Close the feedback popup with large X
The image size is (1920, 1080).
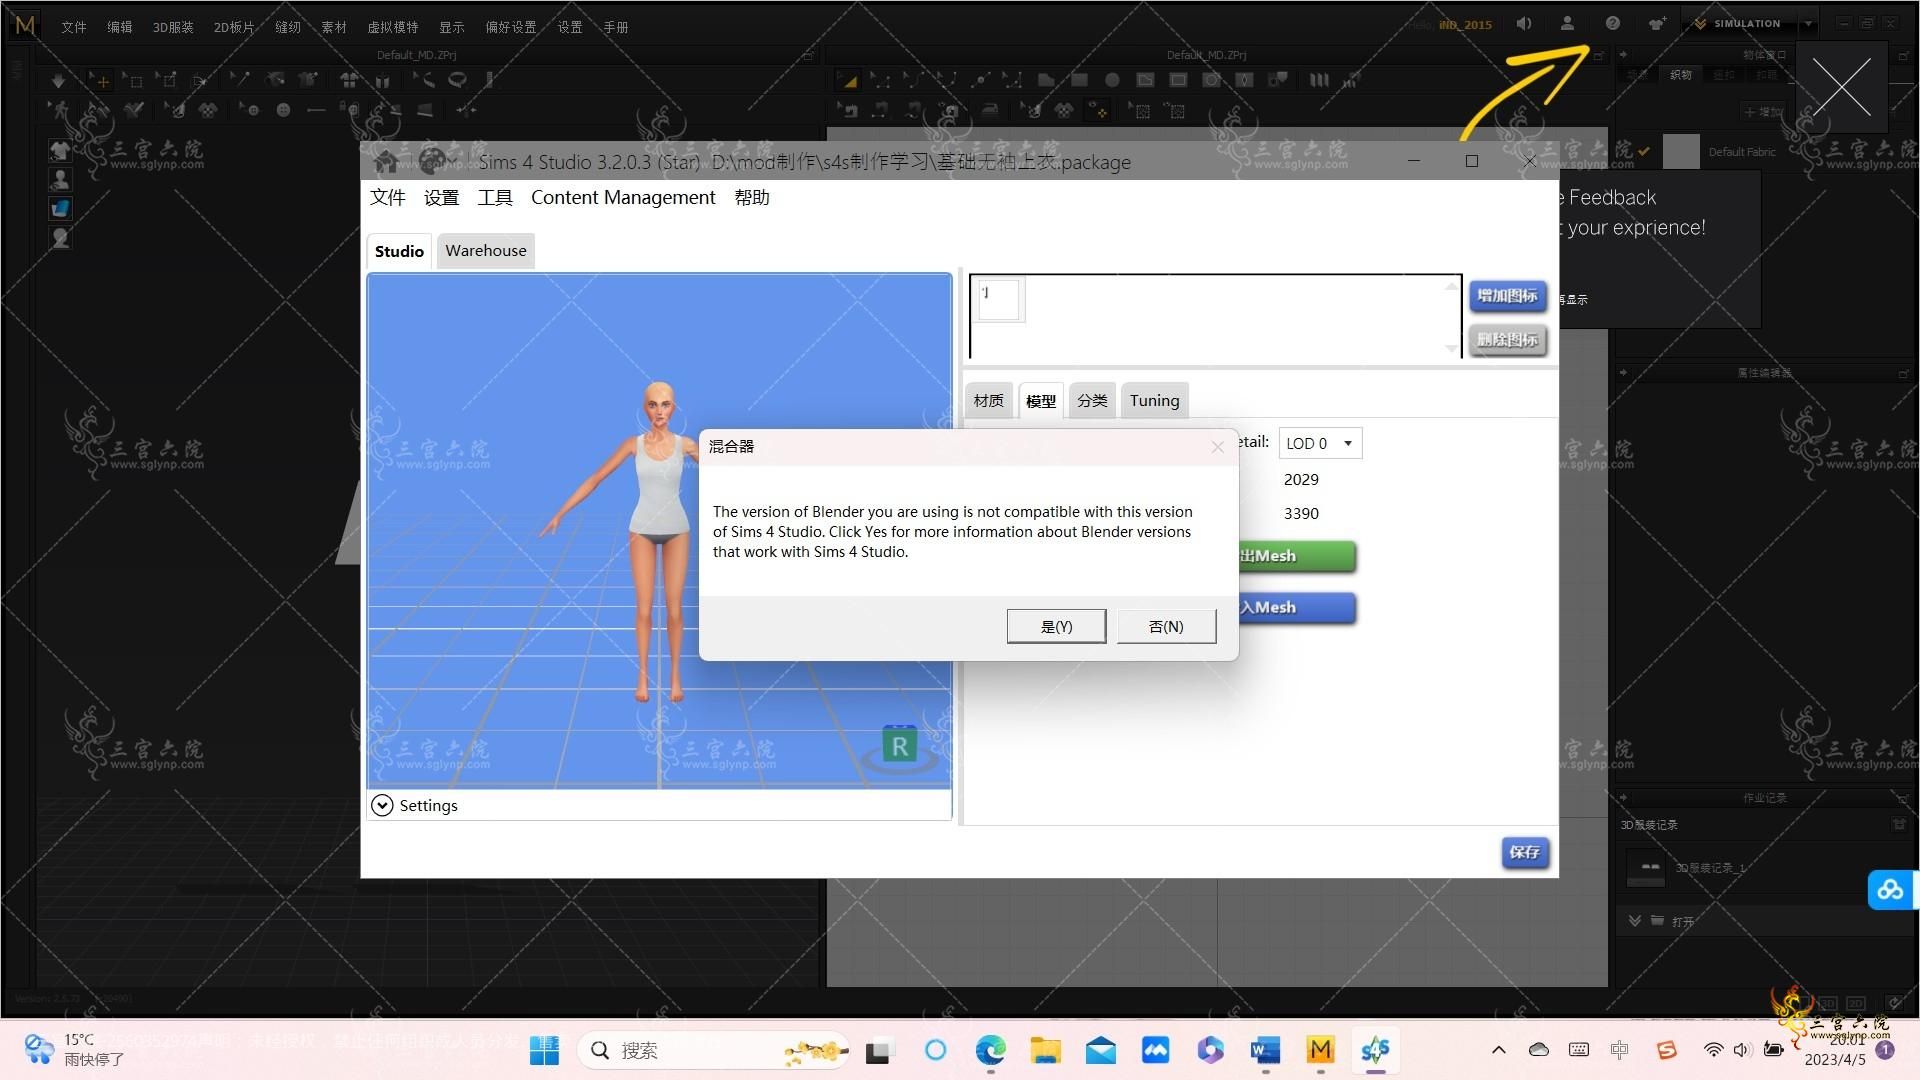pos(1841,87)
